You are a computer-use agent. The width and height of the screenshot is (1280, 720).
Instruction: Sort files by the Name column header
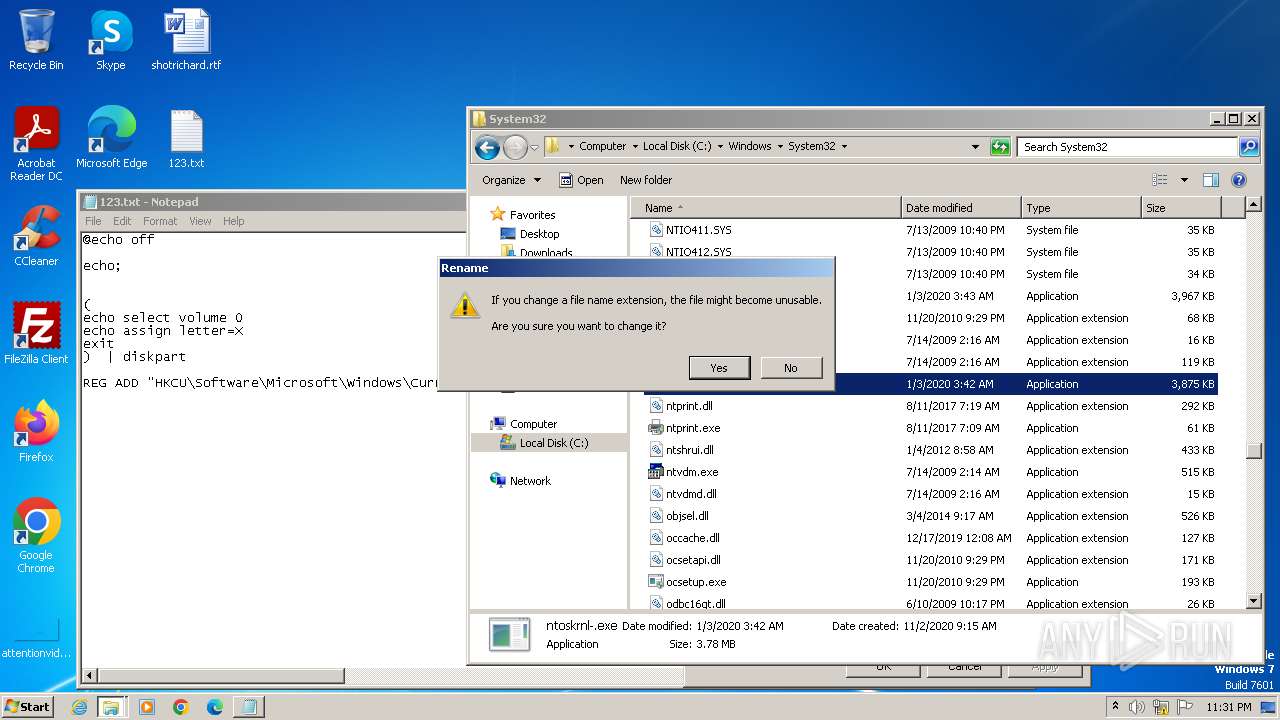[765, 208]
